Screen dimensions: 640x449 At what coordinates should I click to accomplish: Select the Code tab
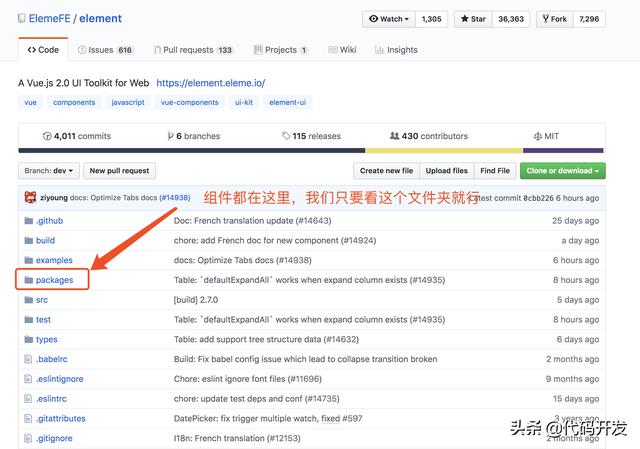pyautogui.click(x=43, y=50)
